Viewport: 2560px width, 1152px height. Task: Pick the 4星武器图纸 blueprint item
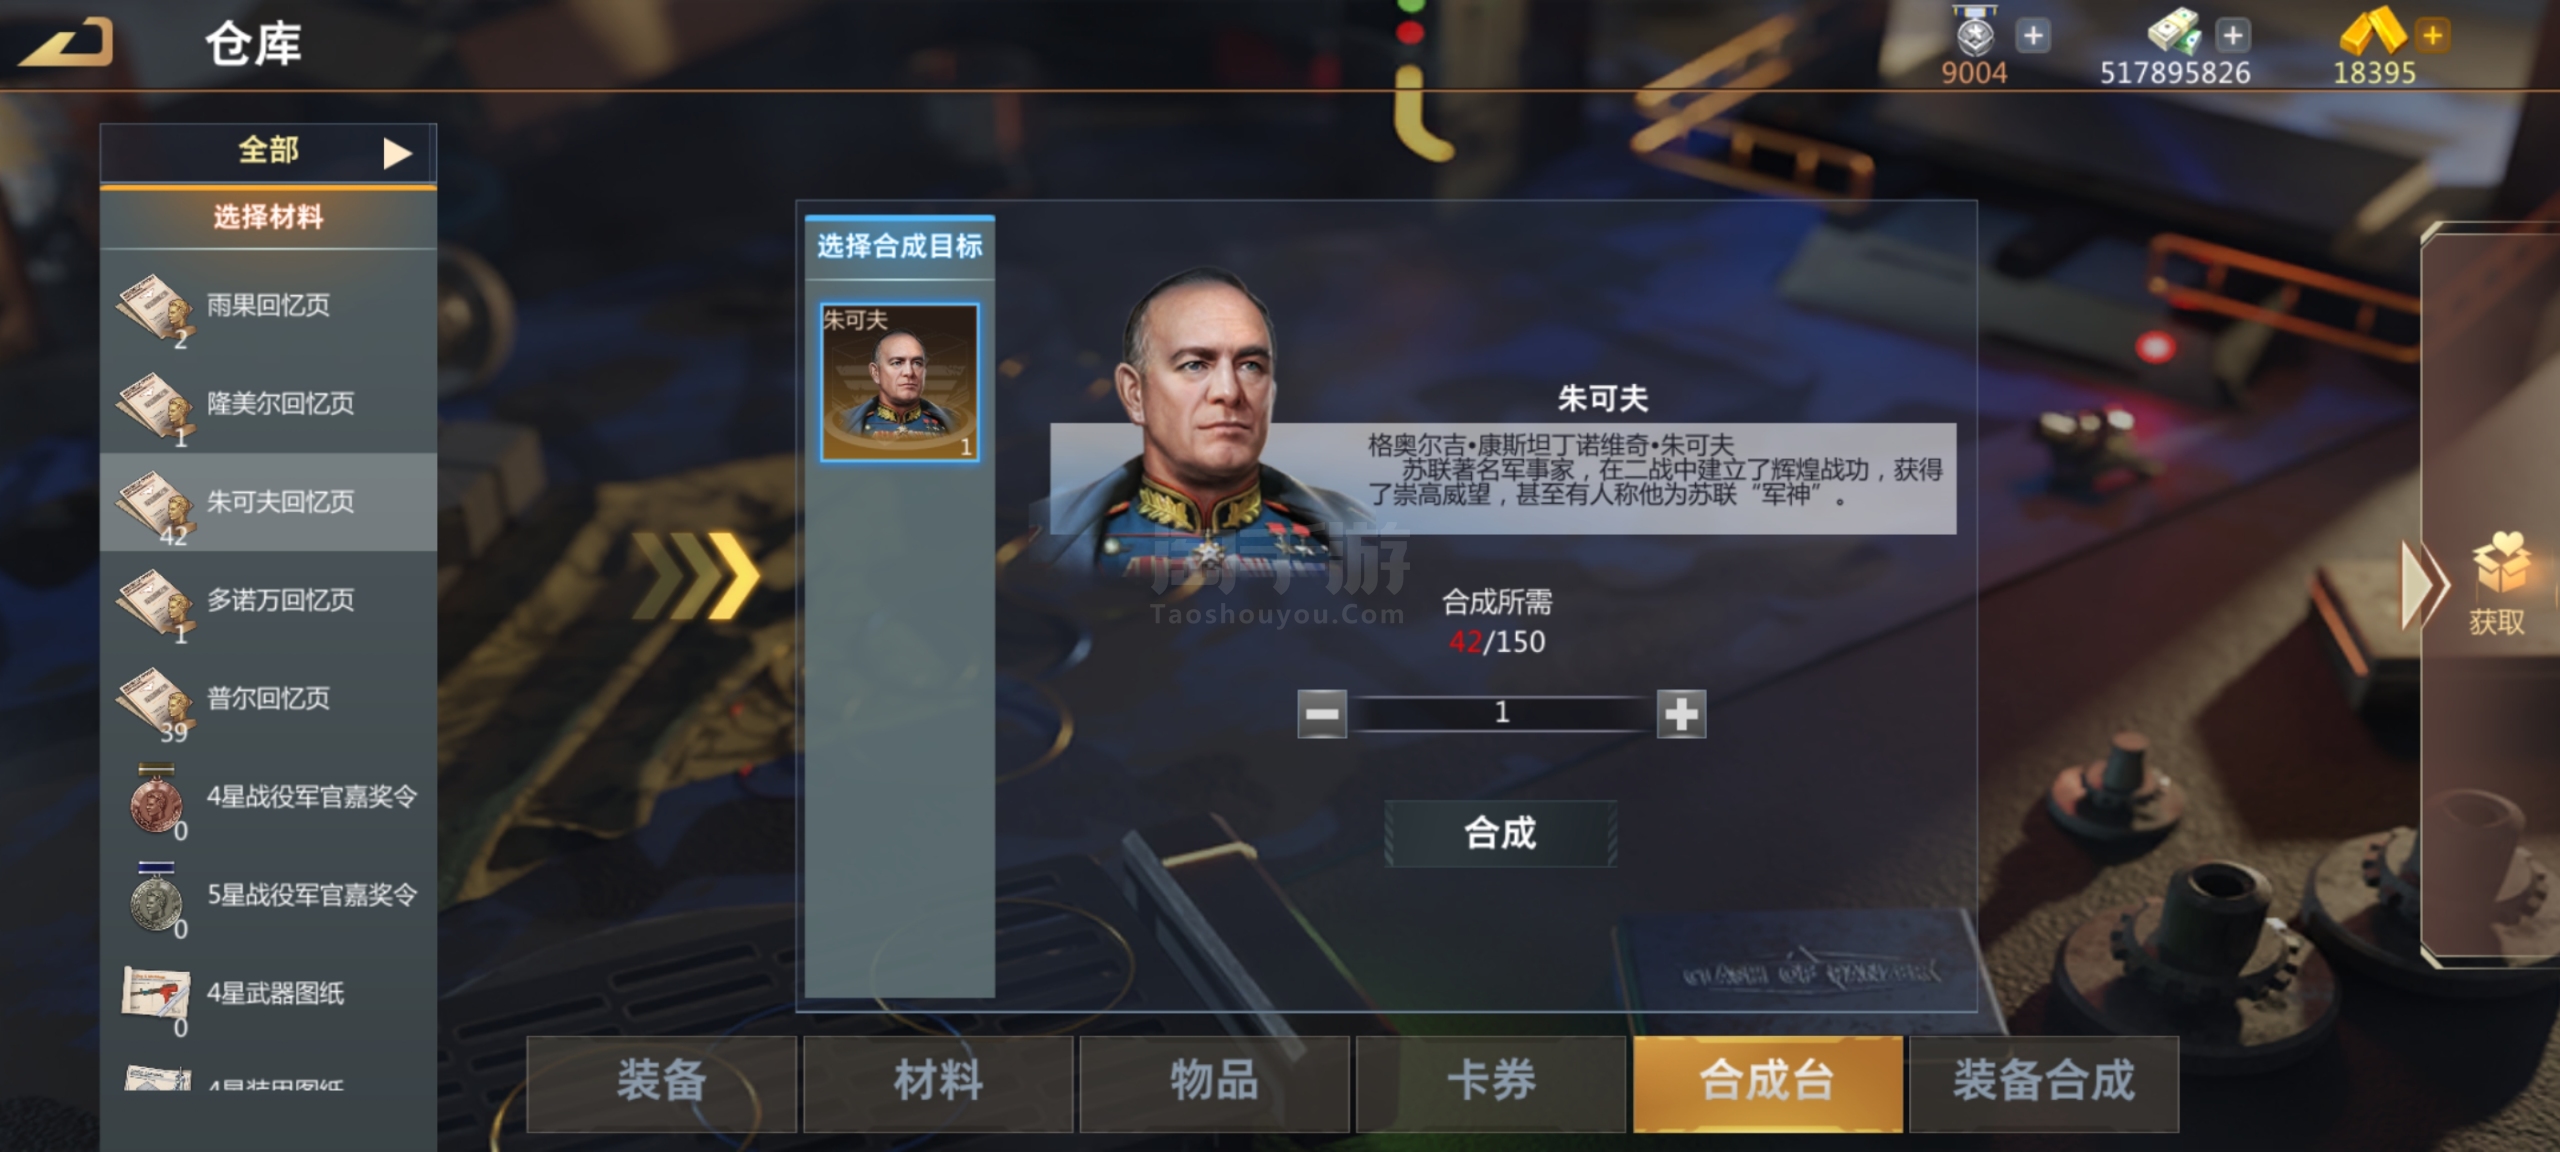click(x=156, y=996)
